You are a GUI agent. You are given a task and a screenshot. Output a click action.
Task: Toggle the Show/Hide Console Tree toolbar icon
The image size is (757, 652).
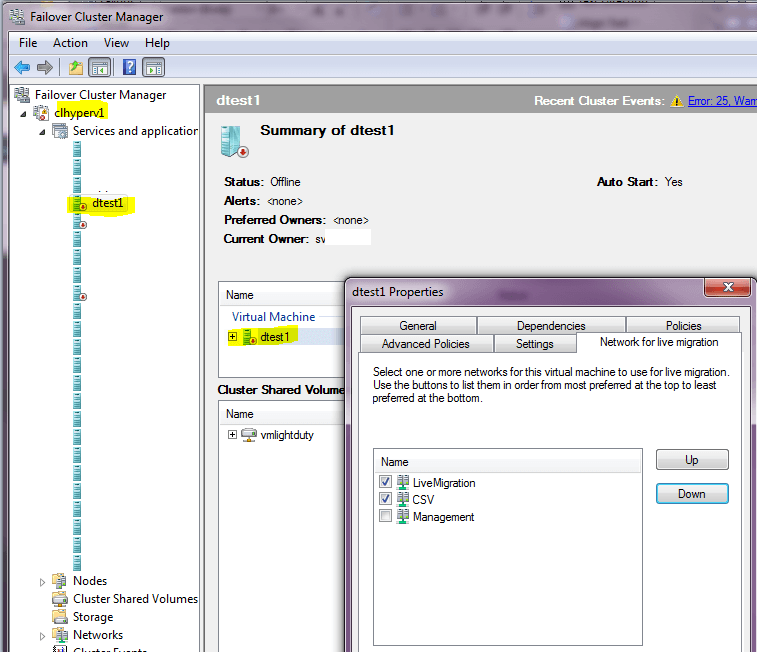coord(100,68)
